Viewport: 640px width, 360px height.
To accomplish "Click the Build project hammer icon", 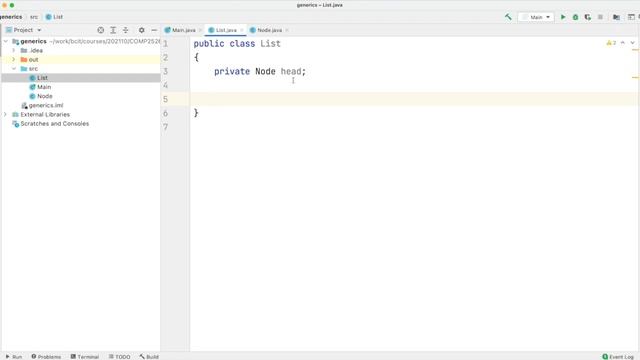I will click(508, 17).
